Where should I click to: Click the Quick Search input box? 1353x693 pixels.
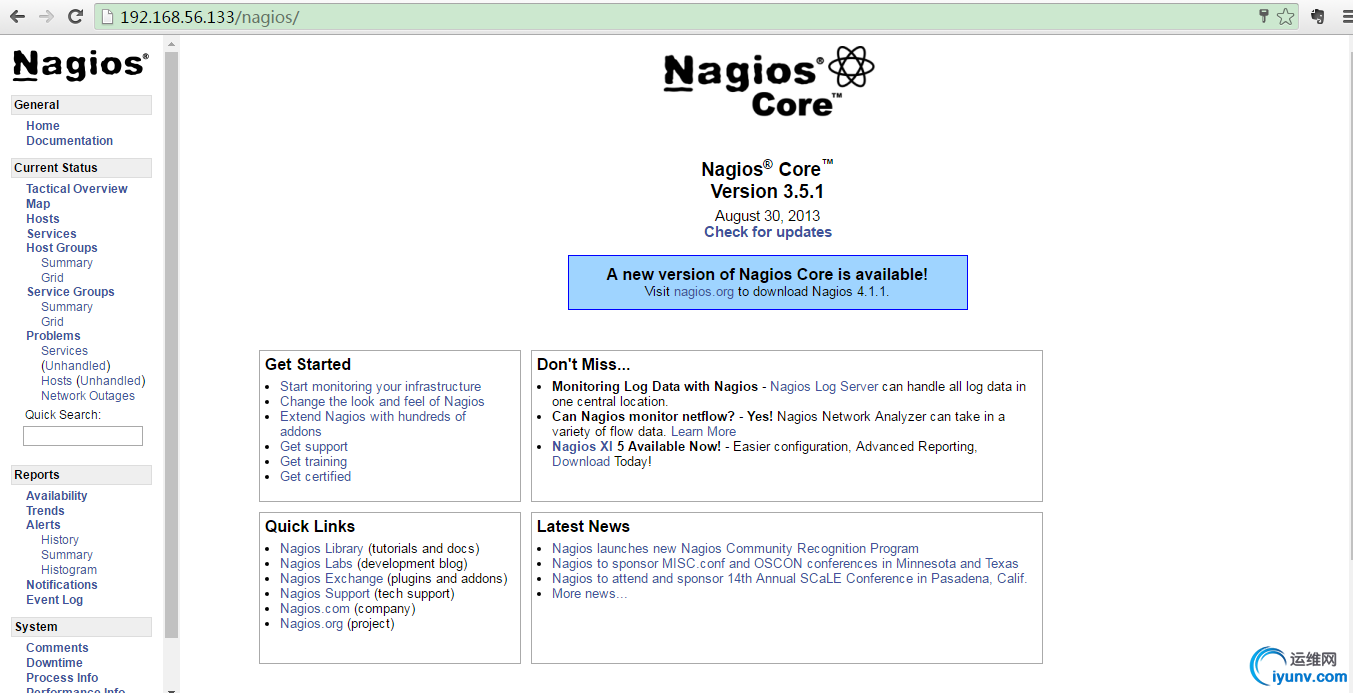click(83, 436)
